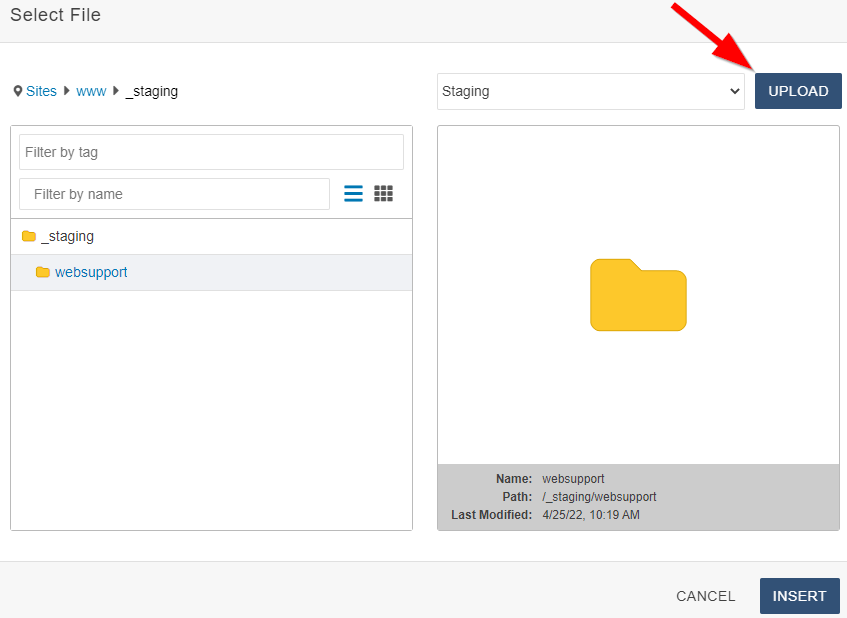Image resolution: width=847 pixels, height=618 pixels.
Task: Go to www breadcrumb link
Action: point(91,91)
